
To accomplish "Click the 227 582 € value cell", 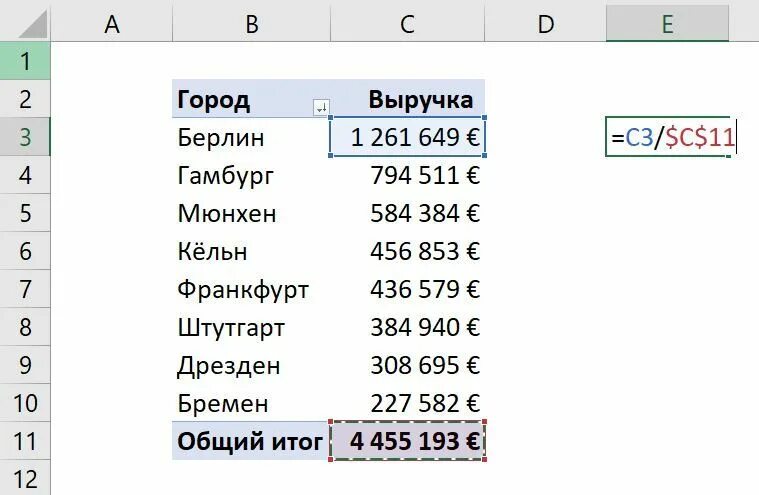I will [x=408, y=403].
